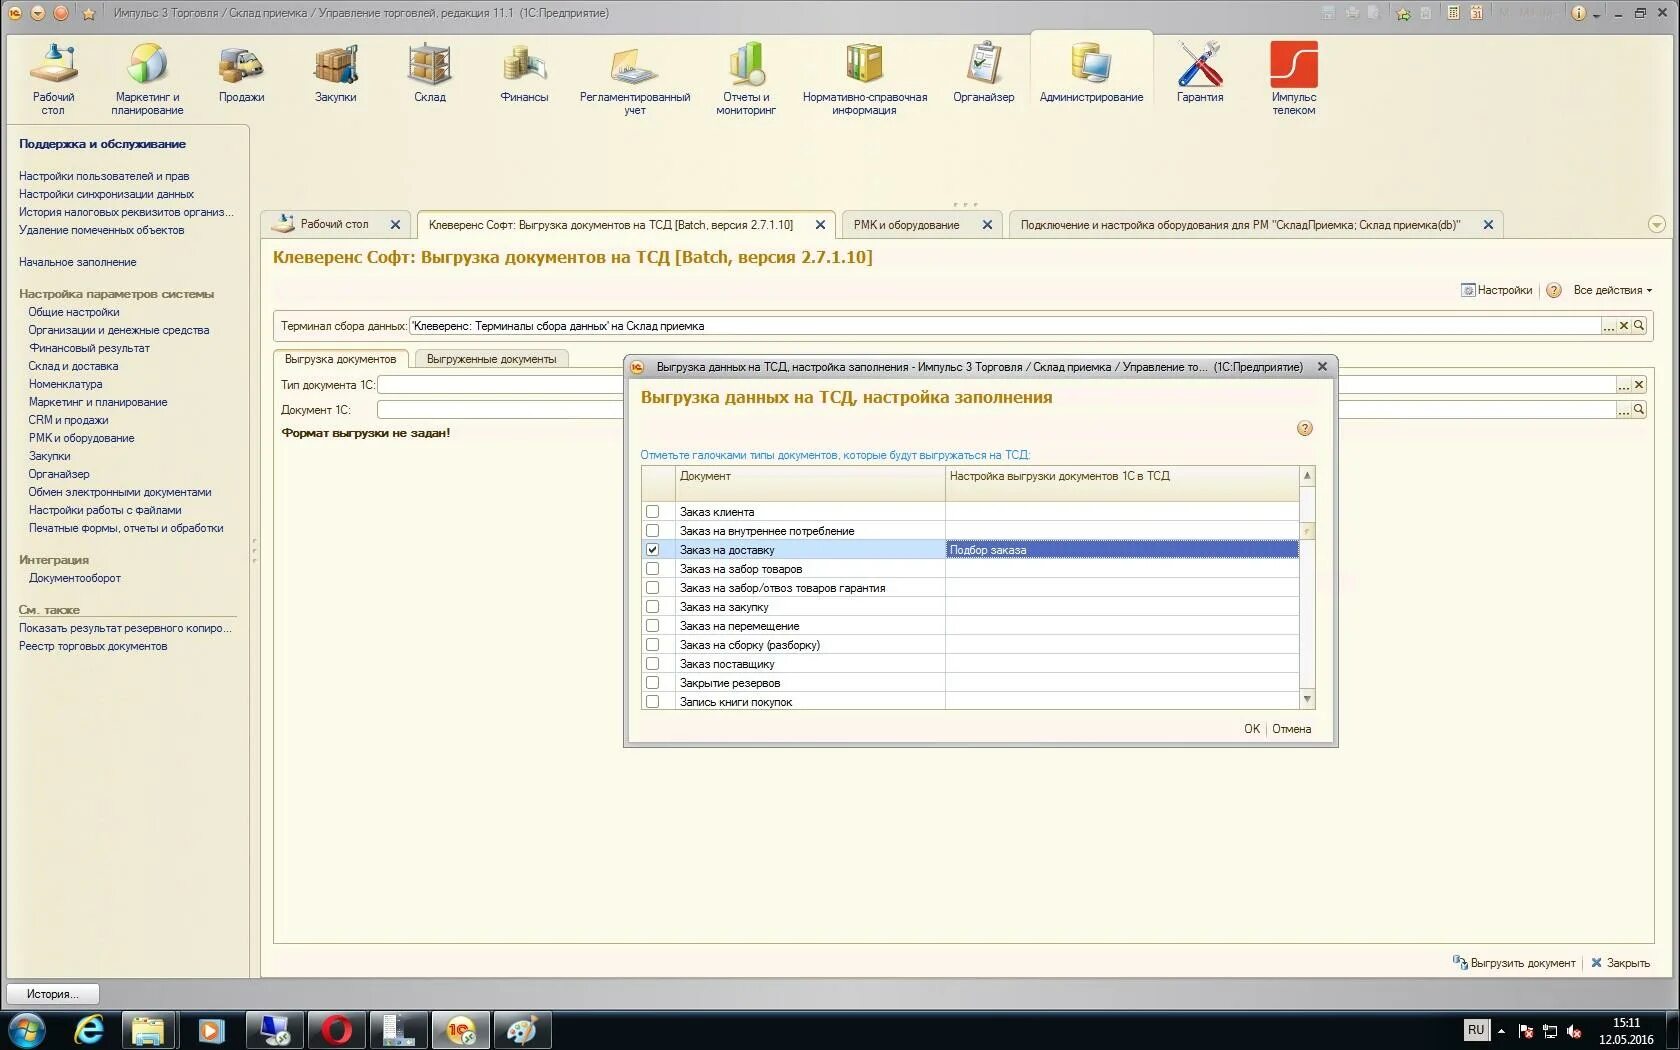Viewport: 1680px width, 1050px height.
Task: Click help icon next to Все действия
Action: 1553,290
